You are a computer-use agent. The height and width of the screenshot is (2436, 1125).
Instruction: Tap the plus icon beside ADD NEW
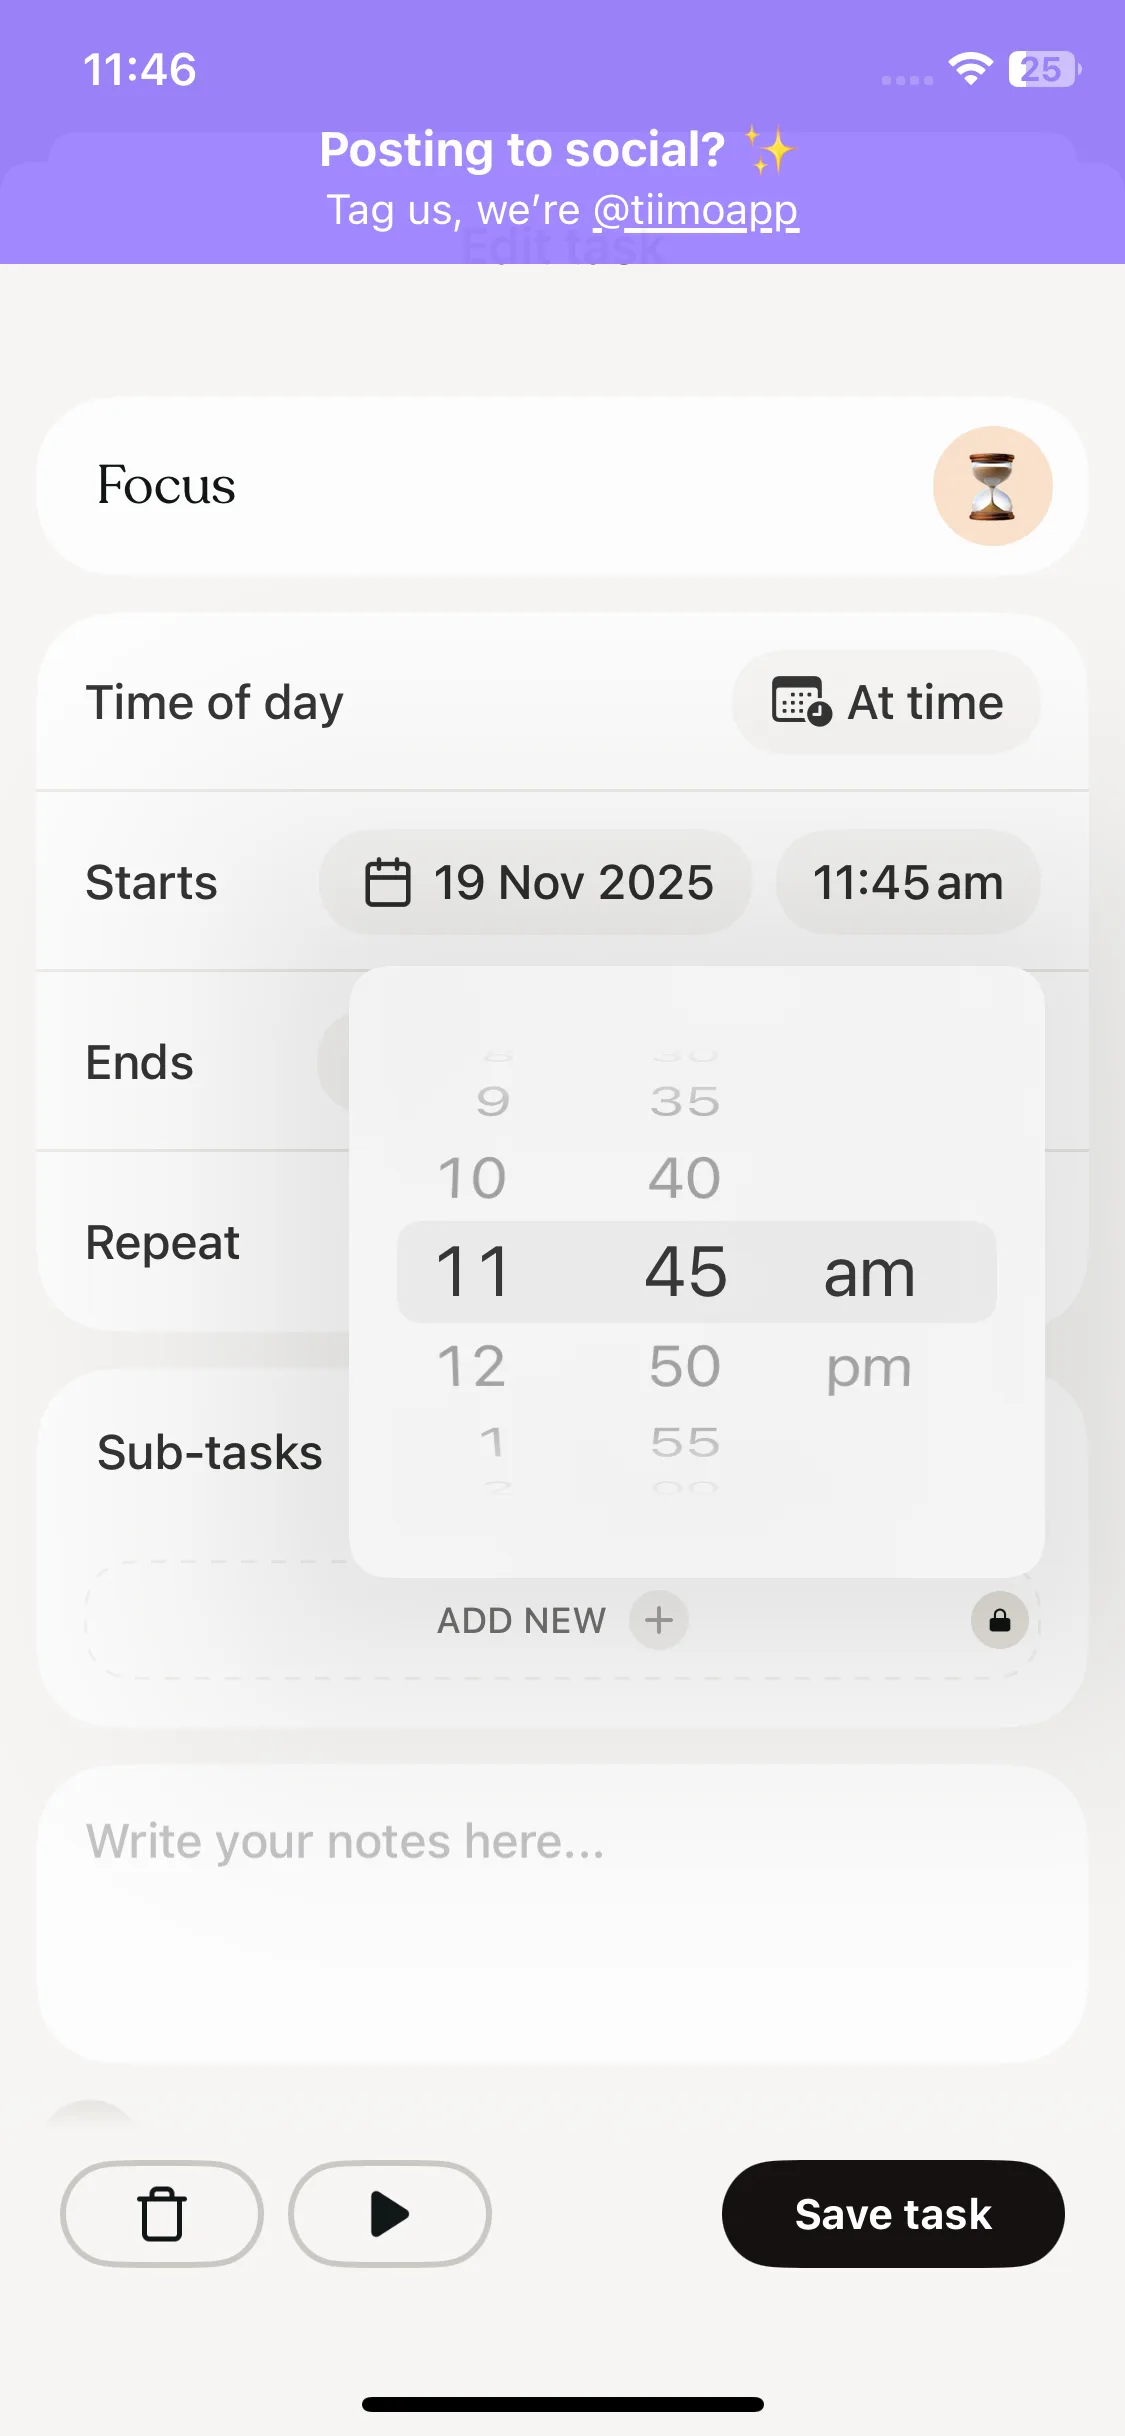(x=658, y=1620)
